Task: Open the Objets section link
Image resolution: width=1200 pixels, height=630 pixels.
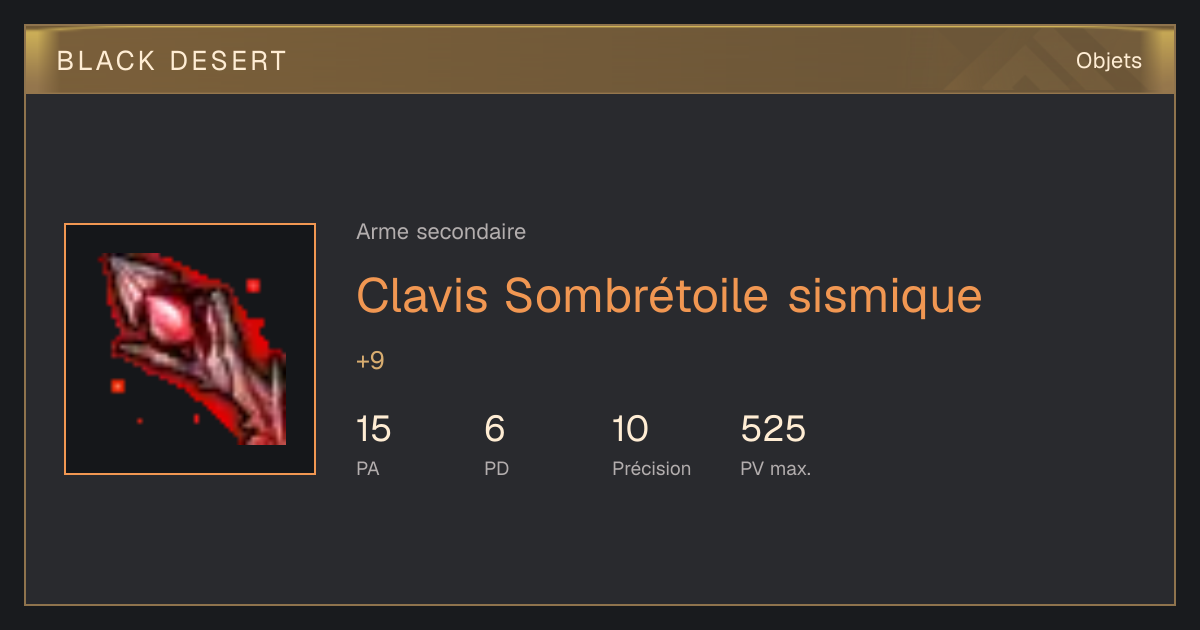Action: tap(1108, 61)
